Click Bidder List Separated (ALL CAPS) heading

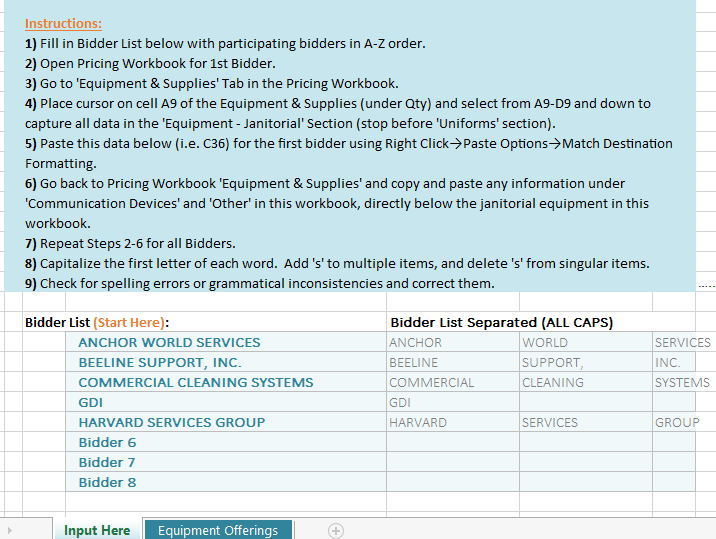(501, 322)
